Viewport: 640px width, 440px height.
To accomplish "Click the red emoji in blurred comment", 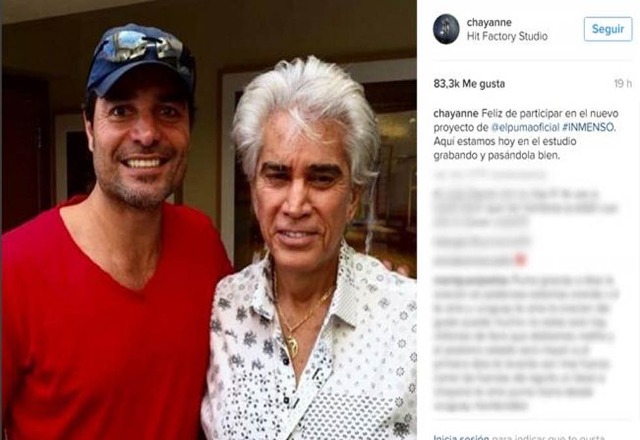I will [x=520, y=260].
